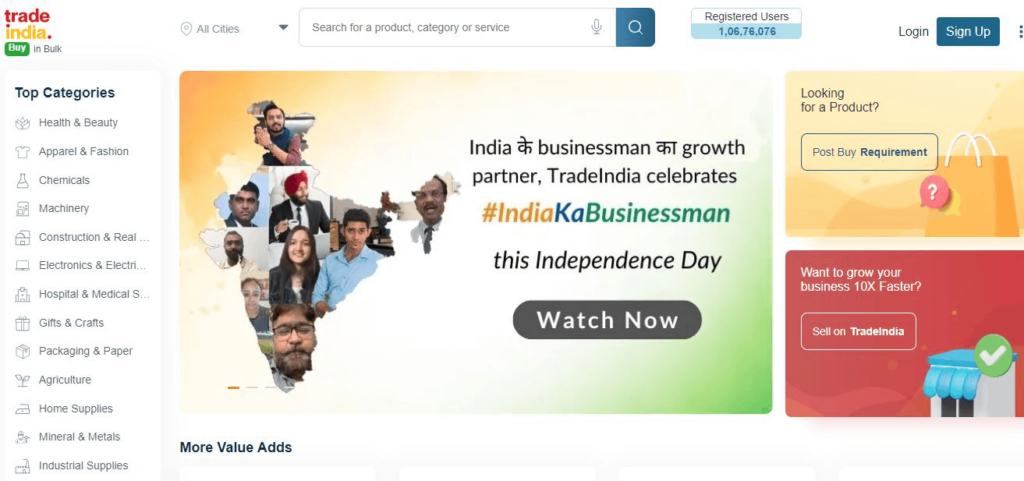Click the microphone voice search icon

[596, 27]
